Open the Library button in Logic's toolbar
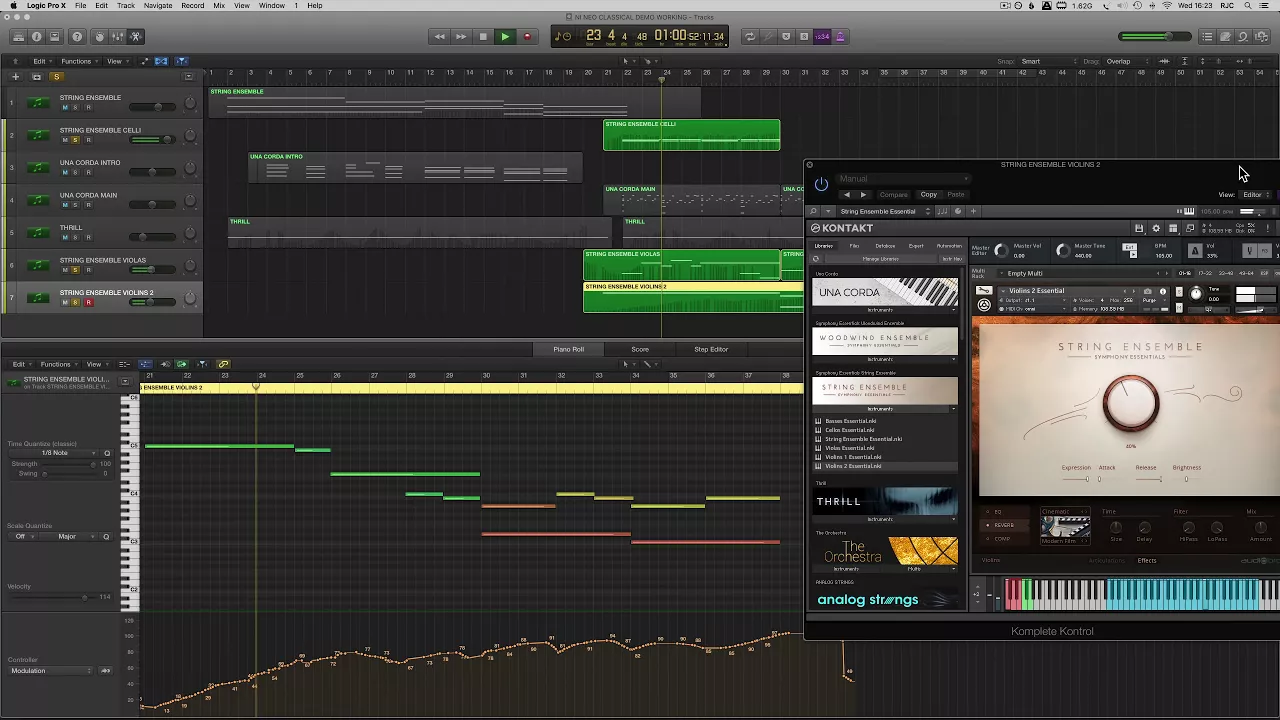This screenshot has width=1280, height=720. [x=18, y=37]
